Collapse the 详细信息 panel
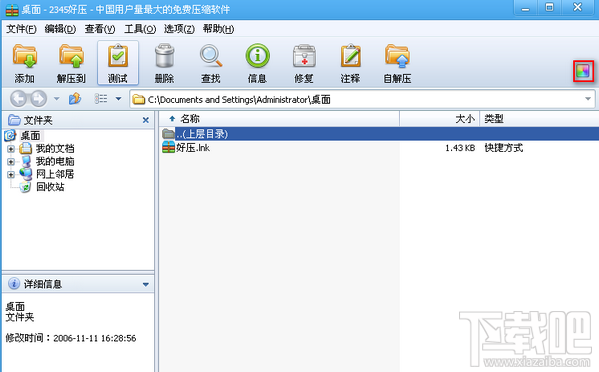Screen dimensions: 599x372 point(146,285)
